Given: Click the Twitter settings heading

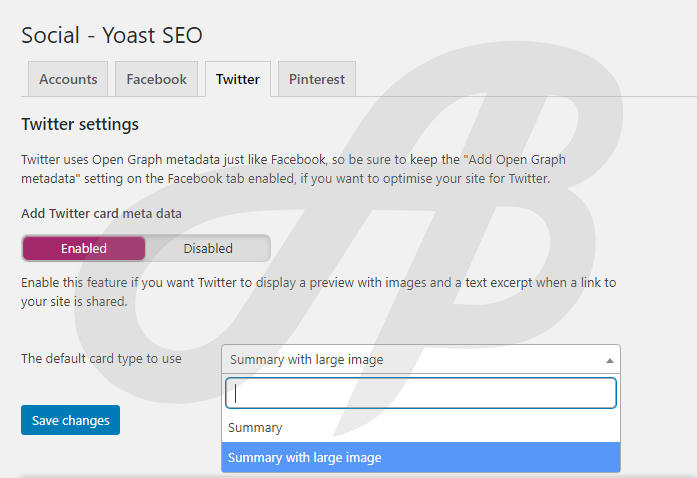Looking at the screenshot, I should pyautogui.click(x=80, y=124).
